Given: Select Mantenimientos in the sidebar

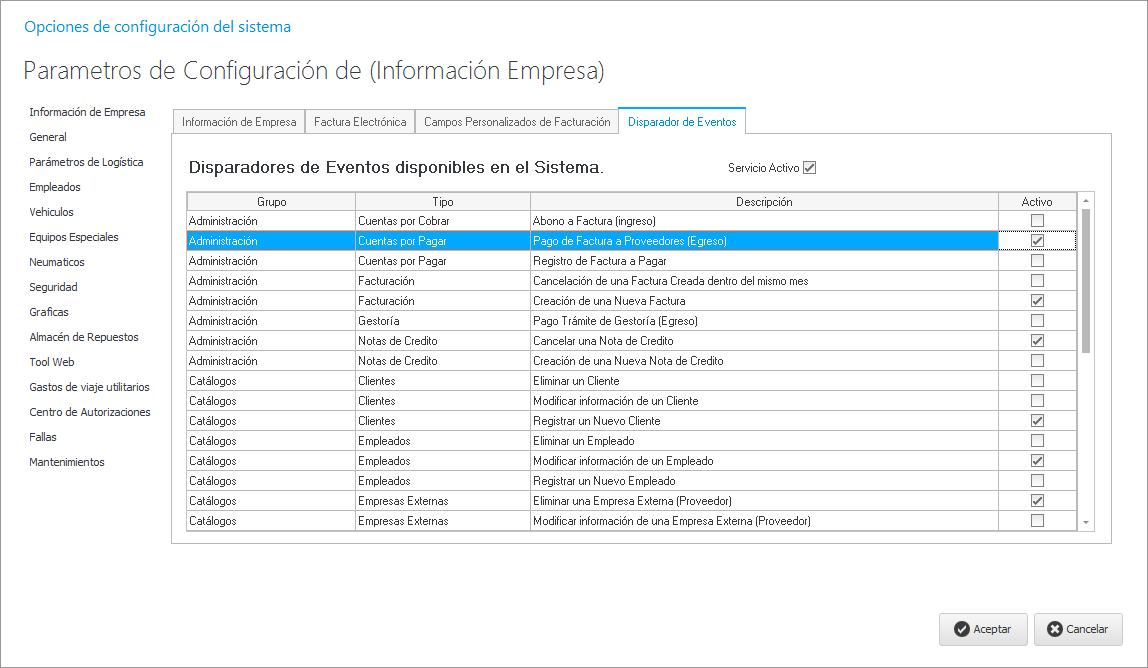Looking at the screenshot, I should tap(67, 462).
